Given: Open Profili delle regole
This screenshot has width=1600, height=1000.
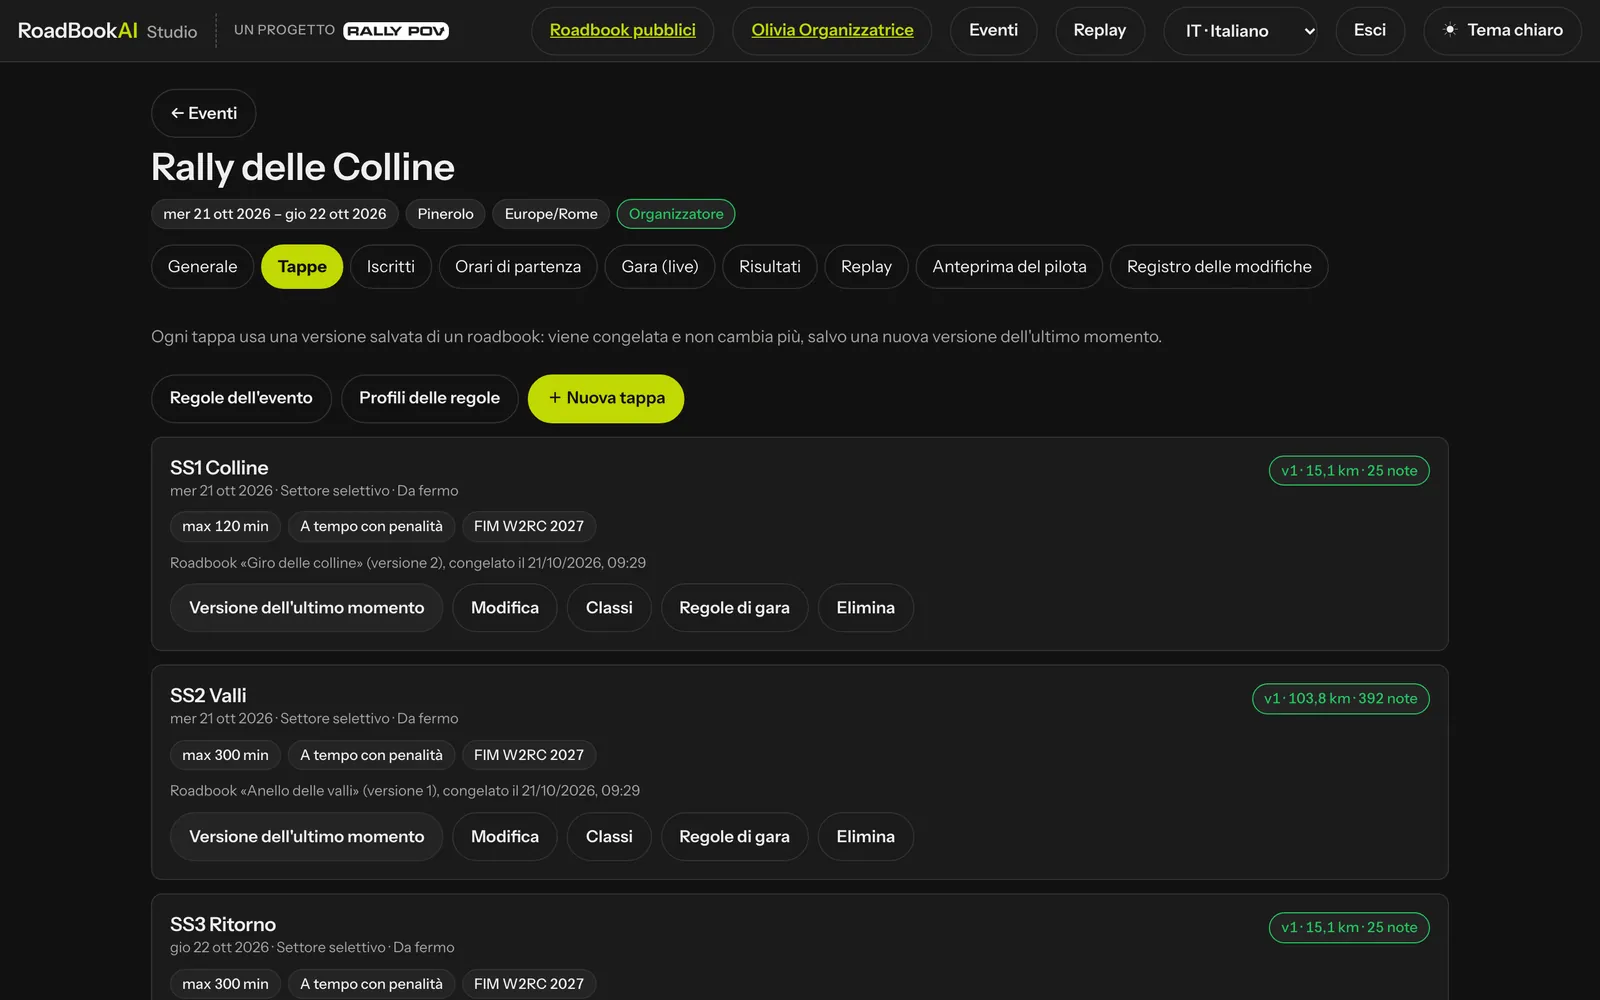Looking at the screenshot, I should click(430, 399).
